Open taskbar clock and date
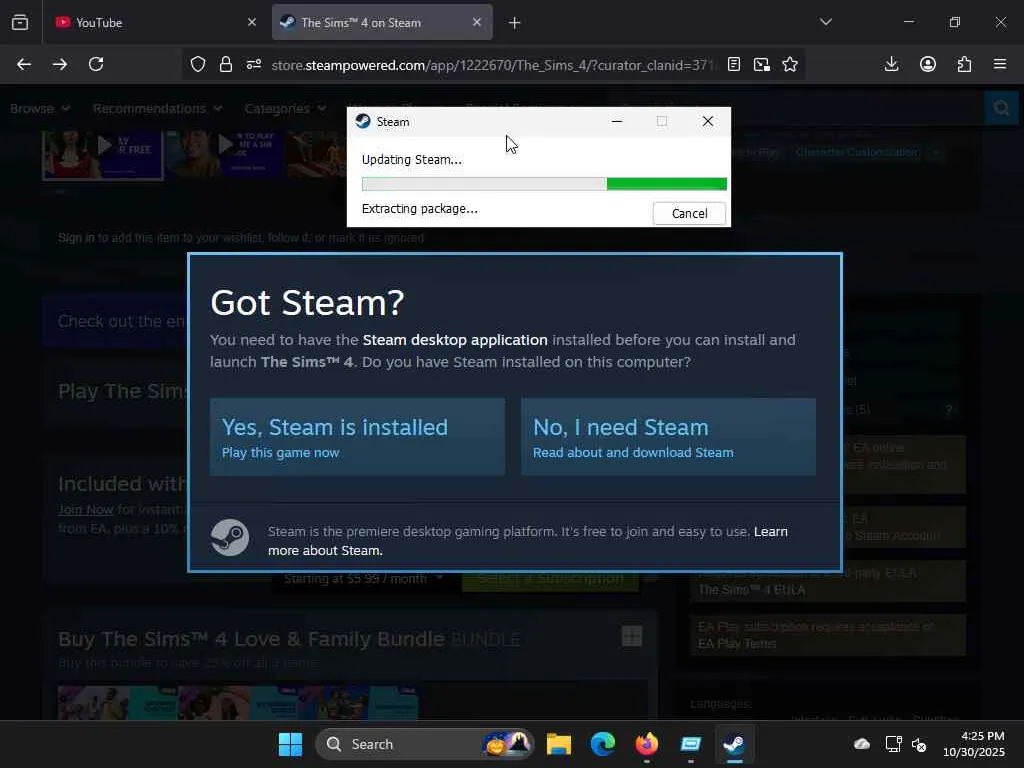The width and height of the screenshot is (1024, 768). click(974, 744)
